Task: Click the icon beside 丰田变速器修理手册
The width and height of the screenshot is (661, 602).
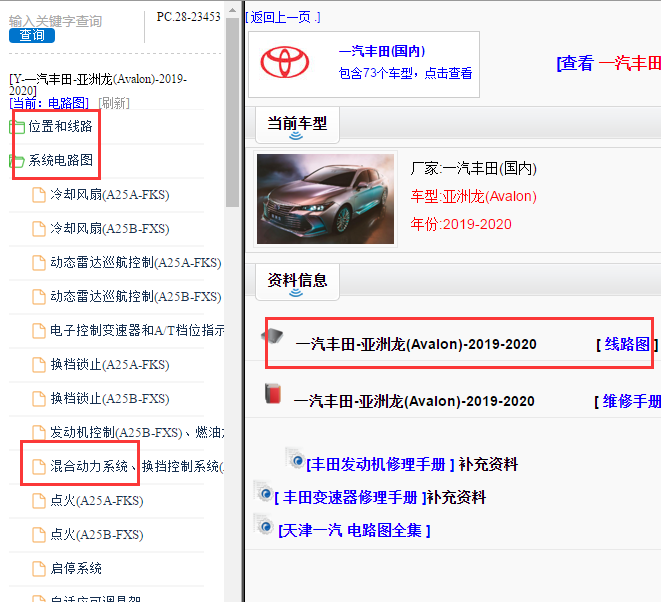Action: pyautogui.click(x=263, y=492)
